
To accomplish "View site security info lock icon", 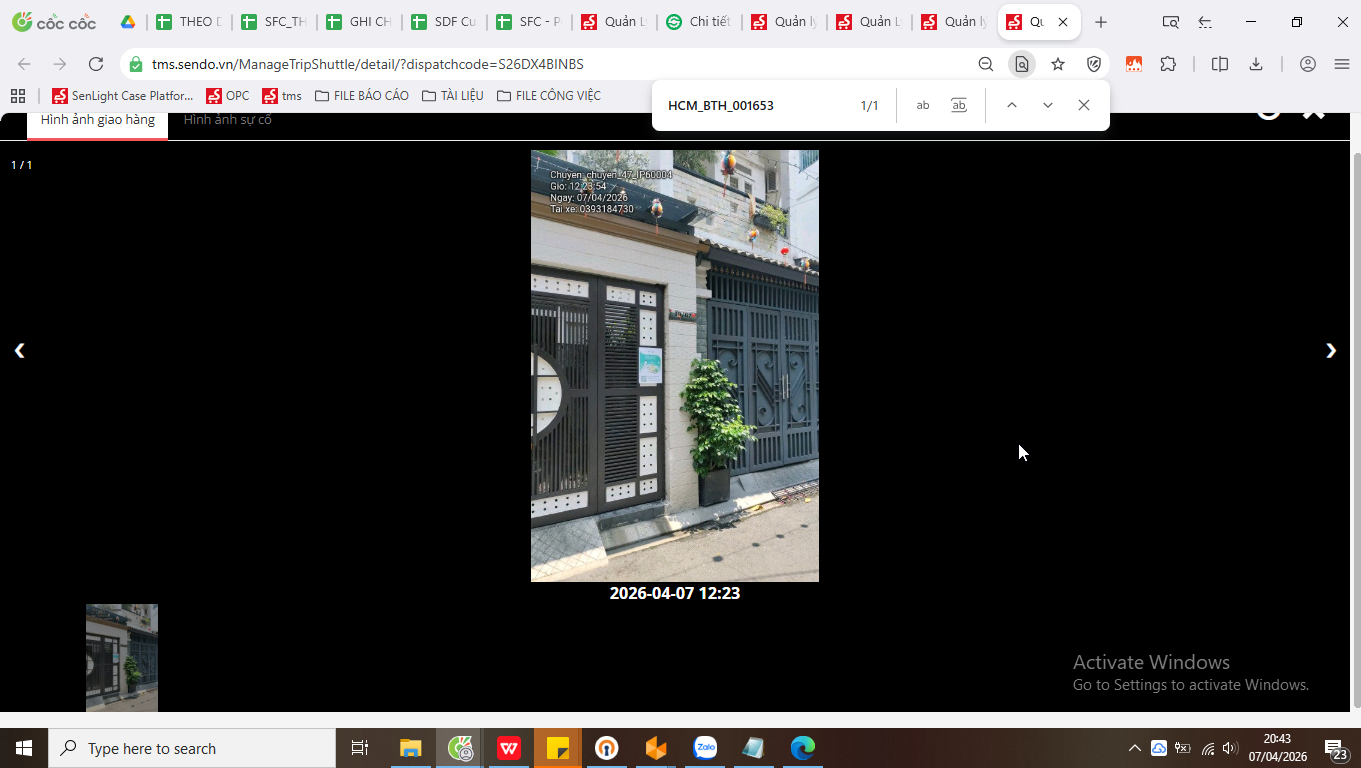I will tap(136, 64).
